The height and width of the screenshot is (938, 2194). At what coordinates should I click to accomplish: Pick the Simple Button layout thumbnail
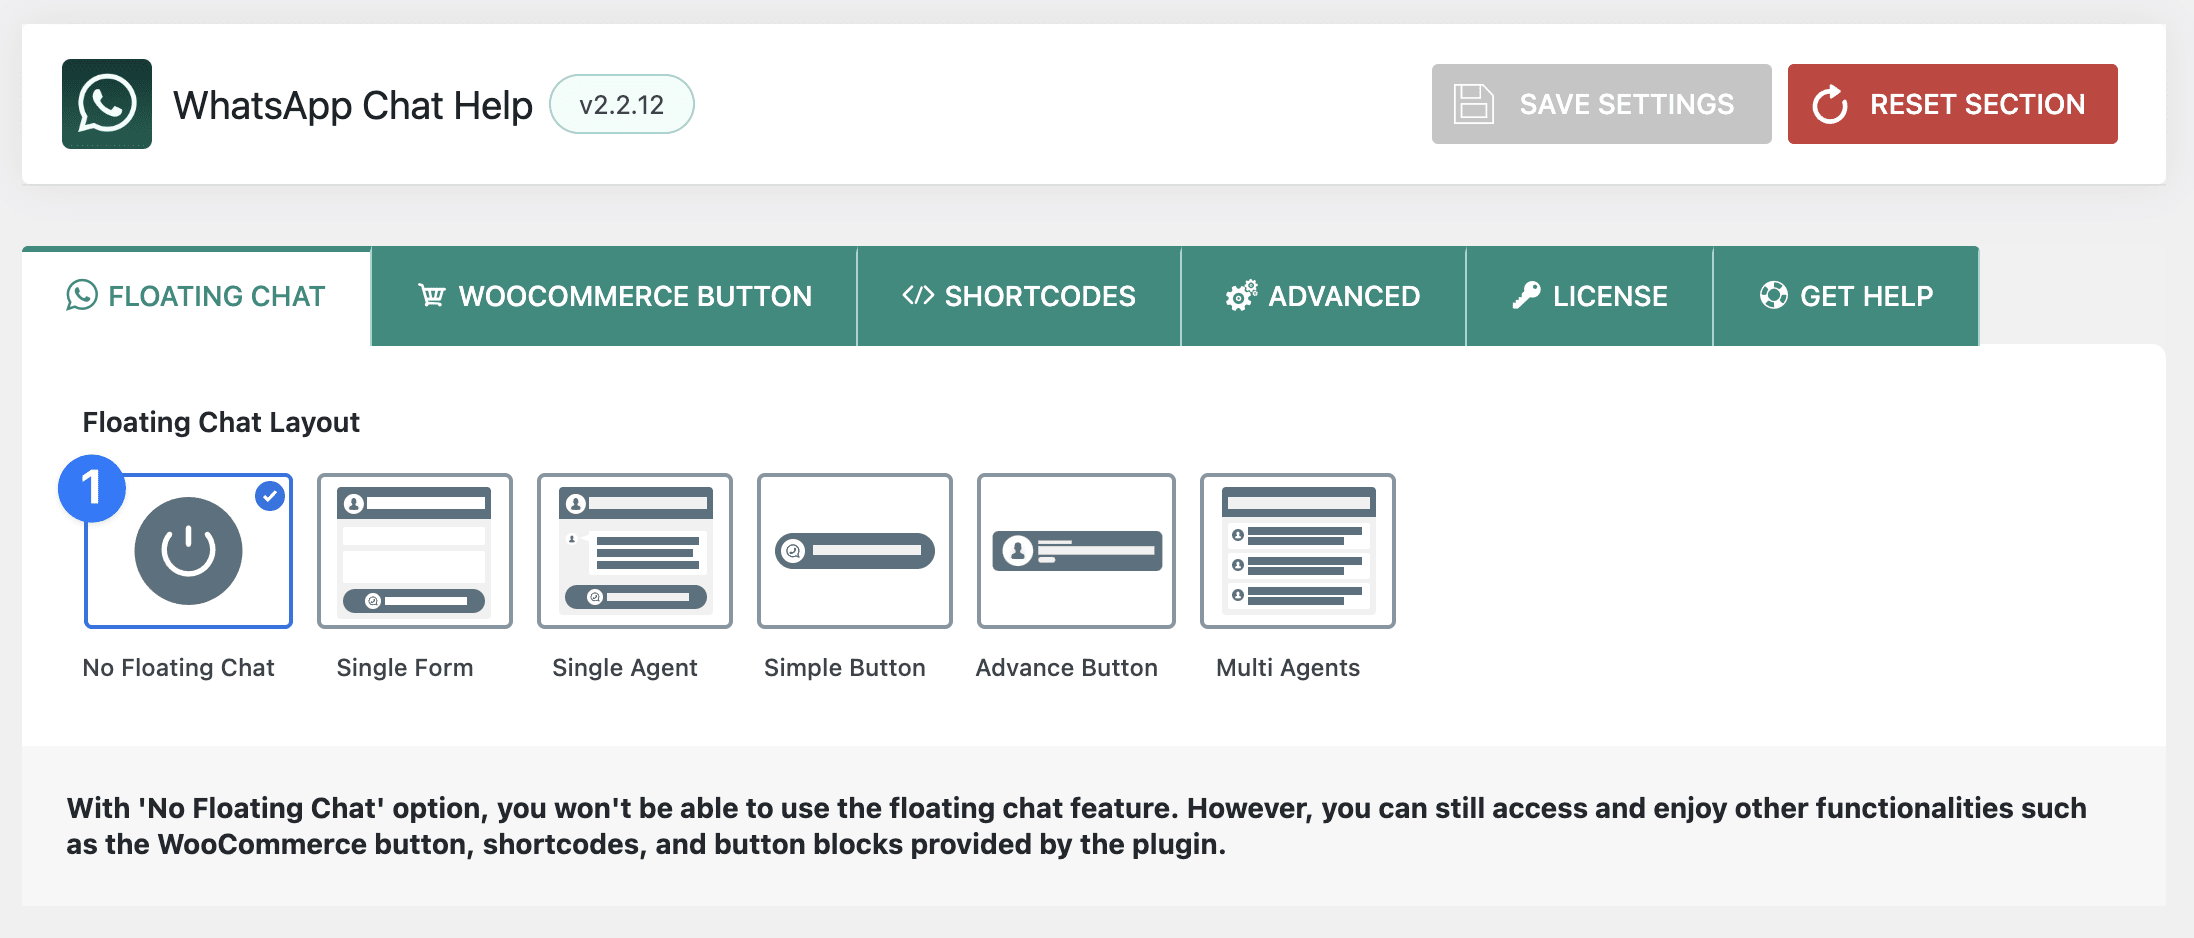[854, 551]
